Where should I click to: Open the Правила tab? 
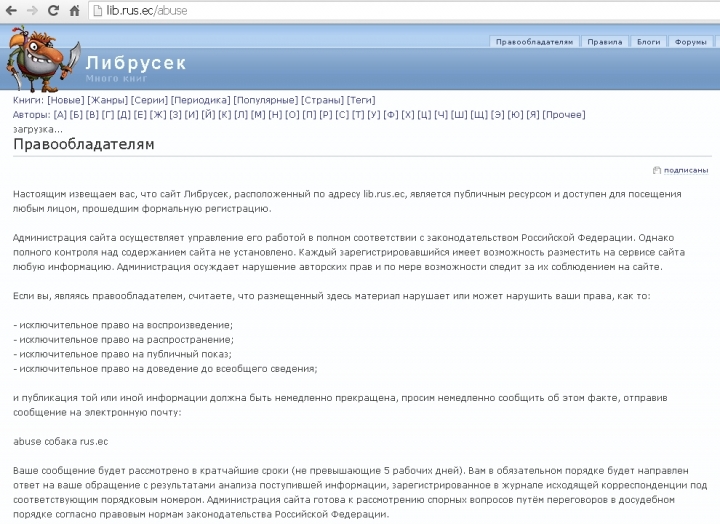click(x=605, y=42)
